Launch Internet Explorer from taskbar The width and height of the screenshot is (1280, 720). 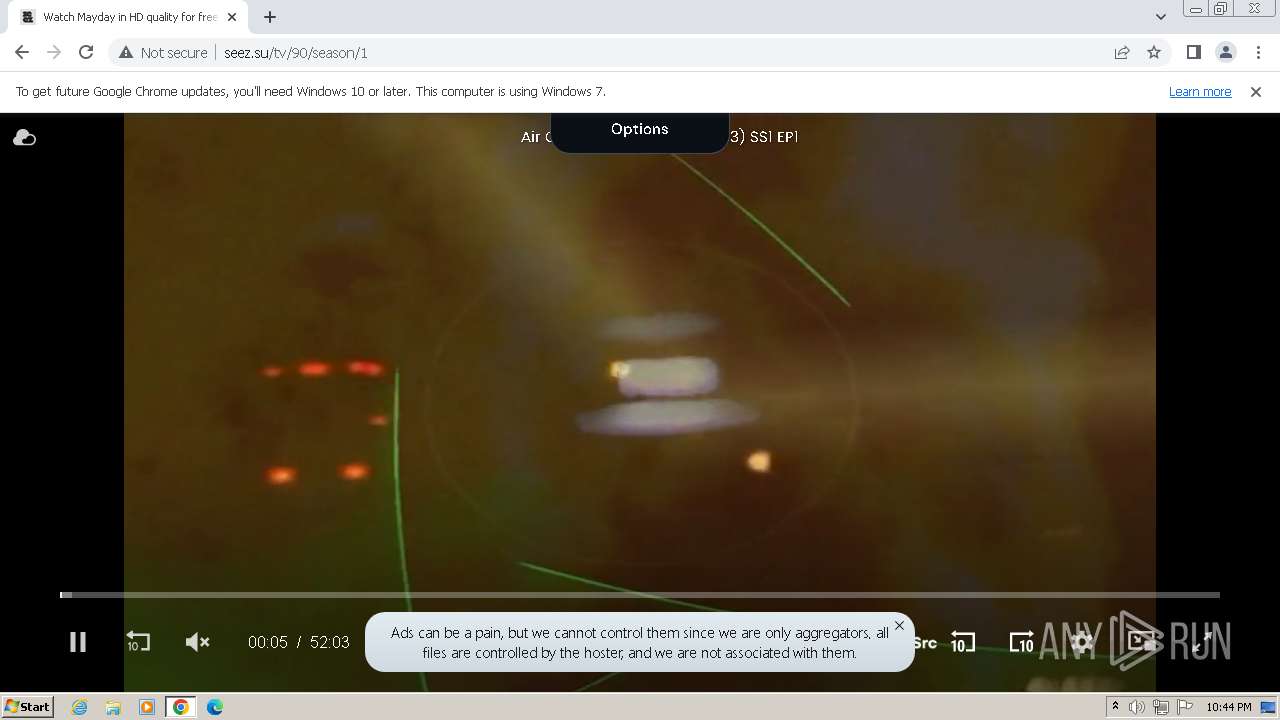[80, 707]
